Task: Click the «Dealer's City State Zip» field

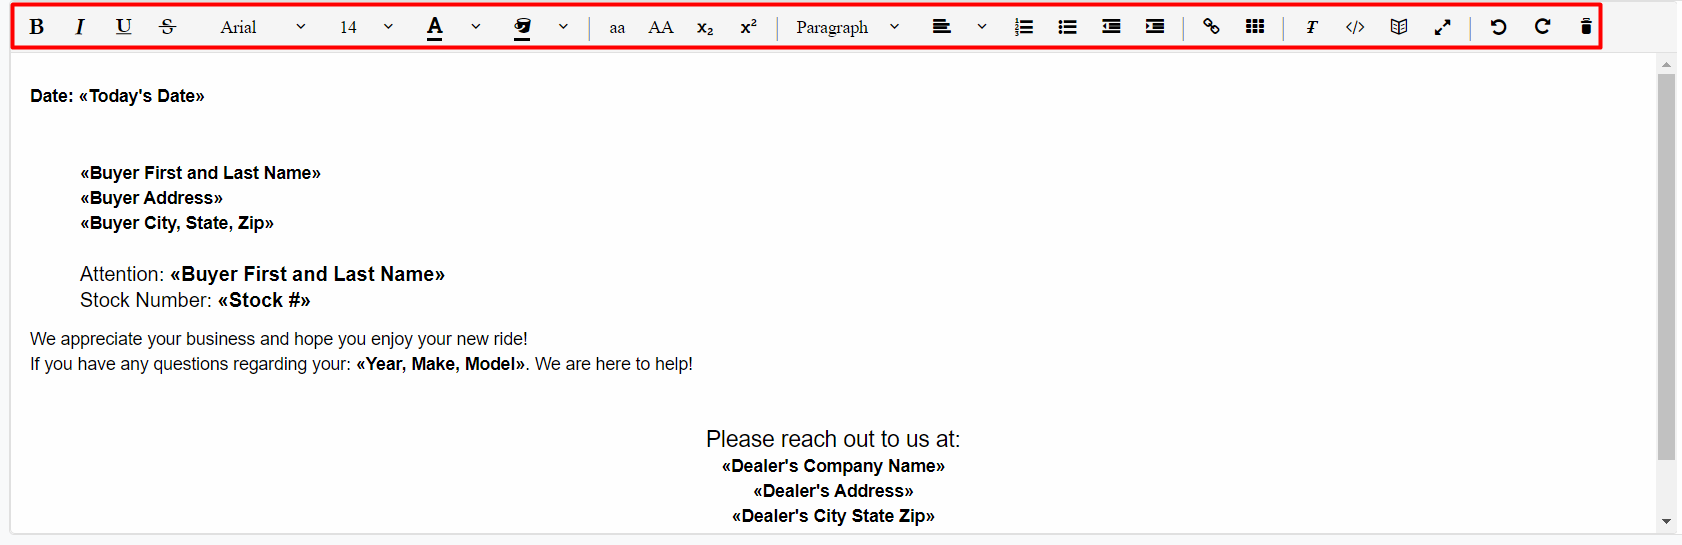Action: pos(833,516)
